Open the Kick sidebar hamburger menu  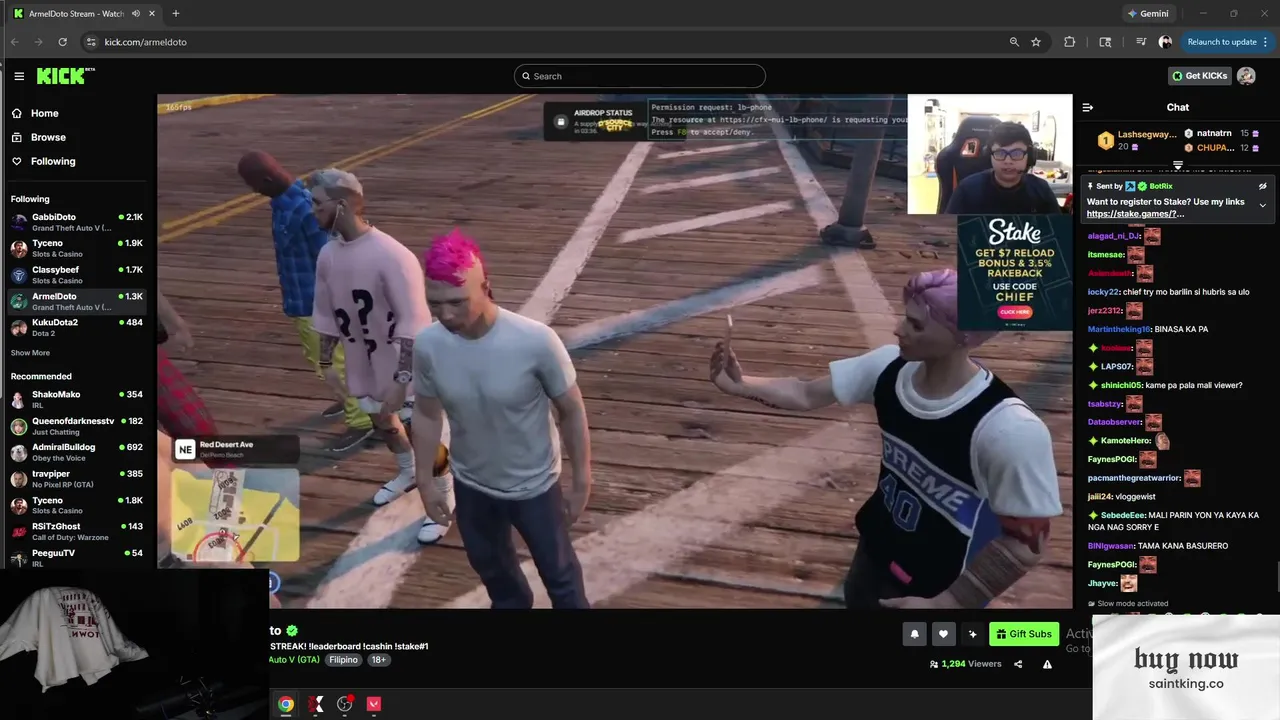pos(19,76)
